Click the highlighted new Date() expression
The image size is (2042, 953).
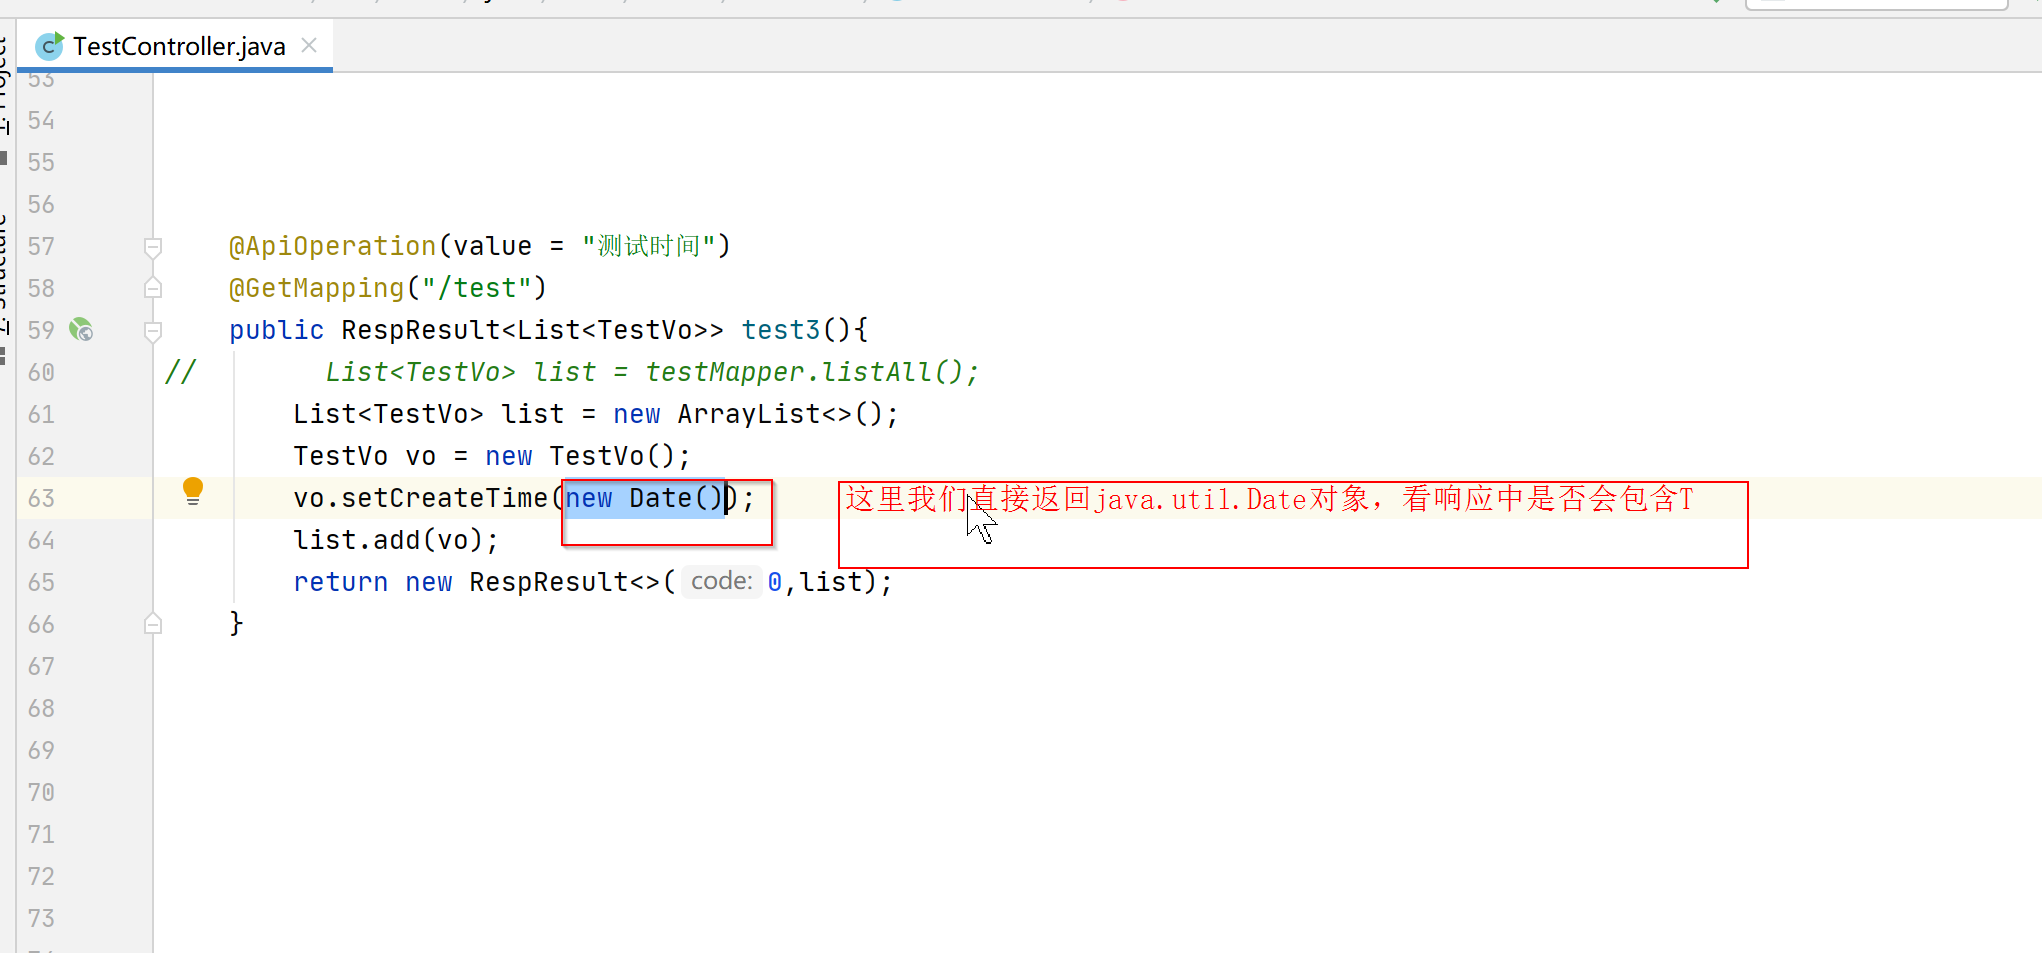645,498
